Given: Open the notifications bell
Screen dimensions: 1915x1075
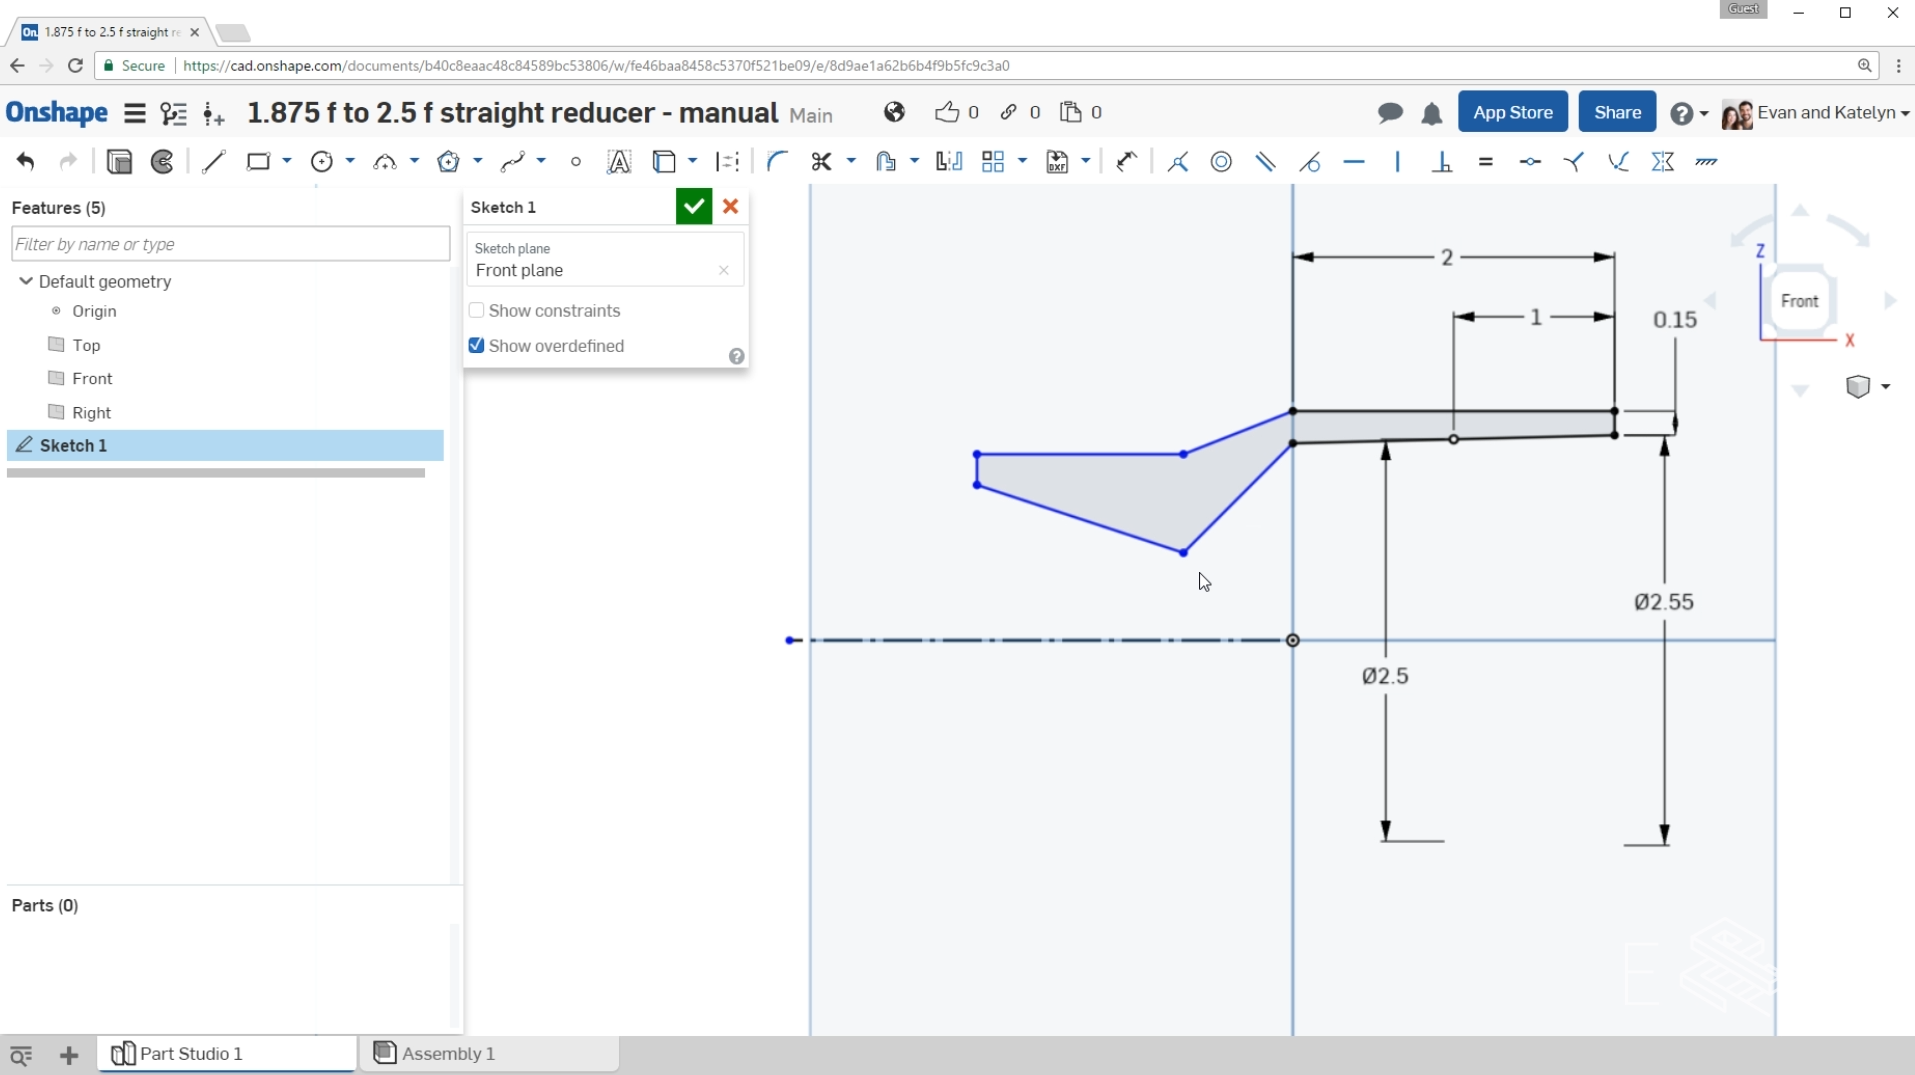Looking at the screenshot, I should (x=1432, y=113).
